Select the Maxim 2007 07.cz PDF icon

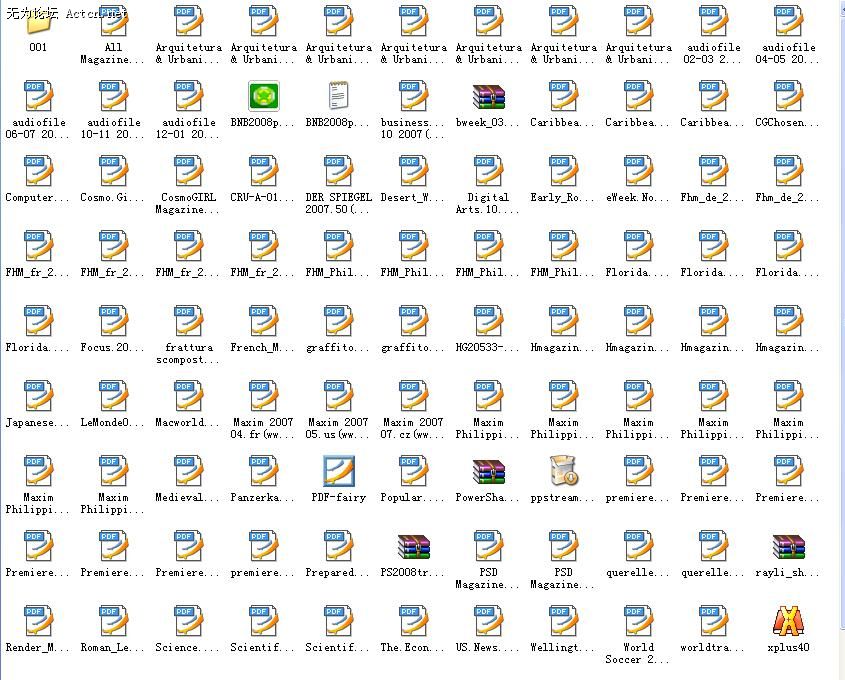413,395
